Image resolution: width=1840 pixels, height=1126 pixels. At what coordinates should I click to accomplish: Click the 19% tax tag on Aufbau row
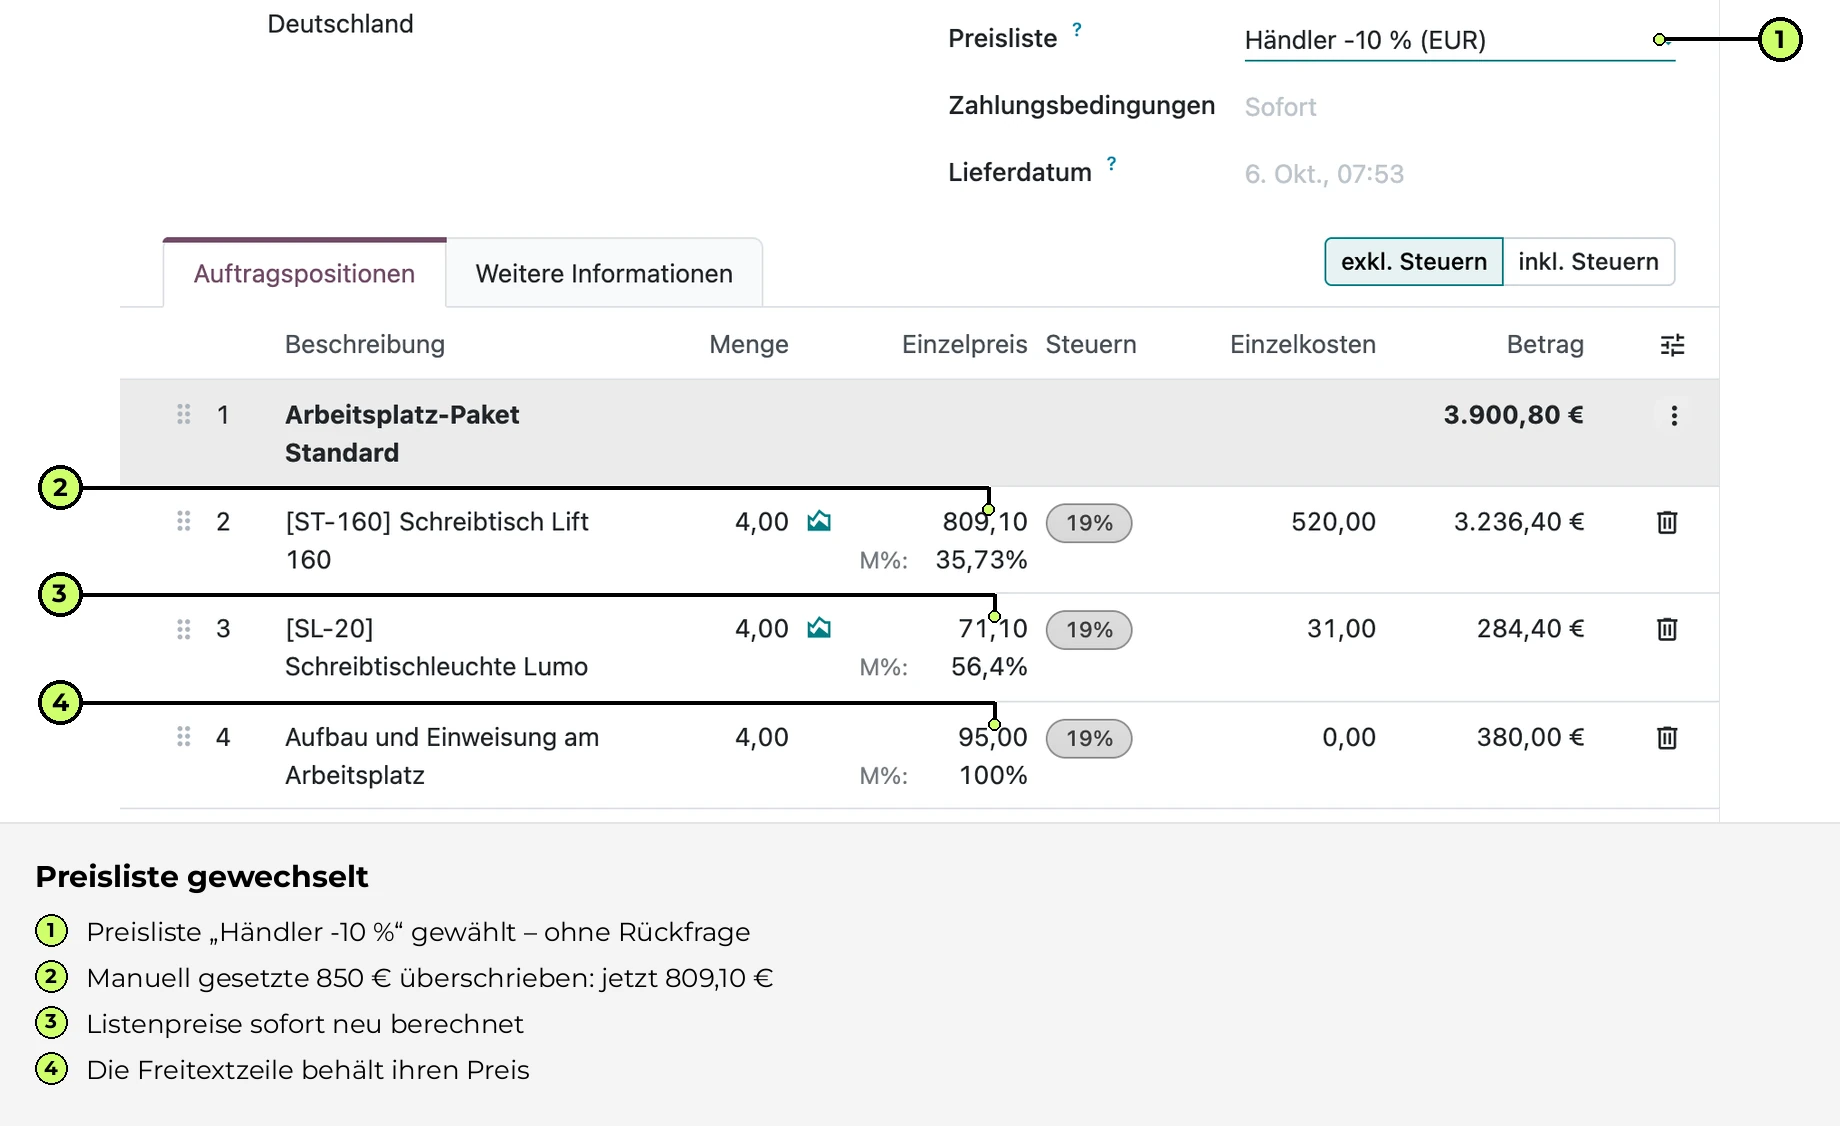click(x=1089, y=739)
